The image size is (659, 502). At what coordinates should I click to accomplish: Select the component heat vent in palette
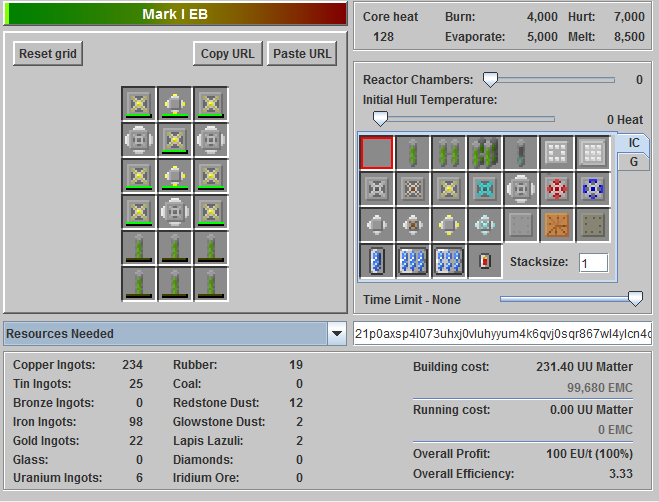521,189
